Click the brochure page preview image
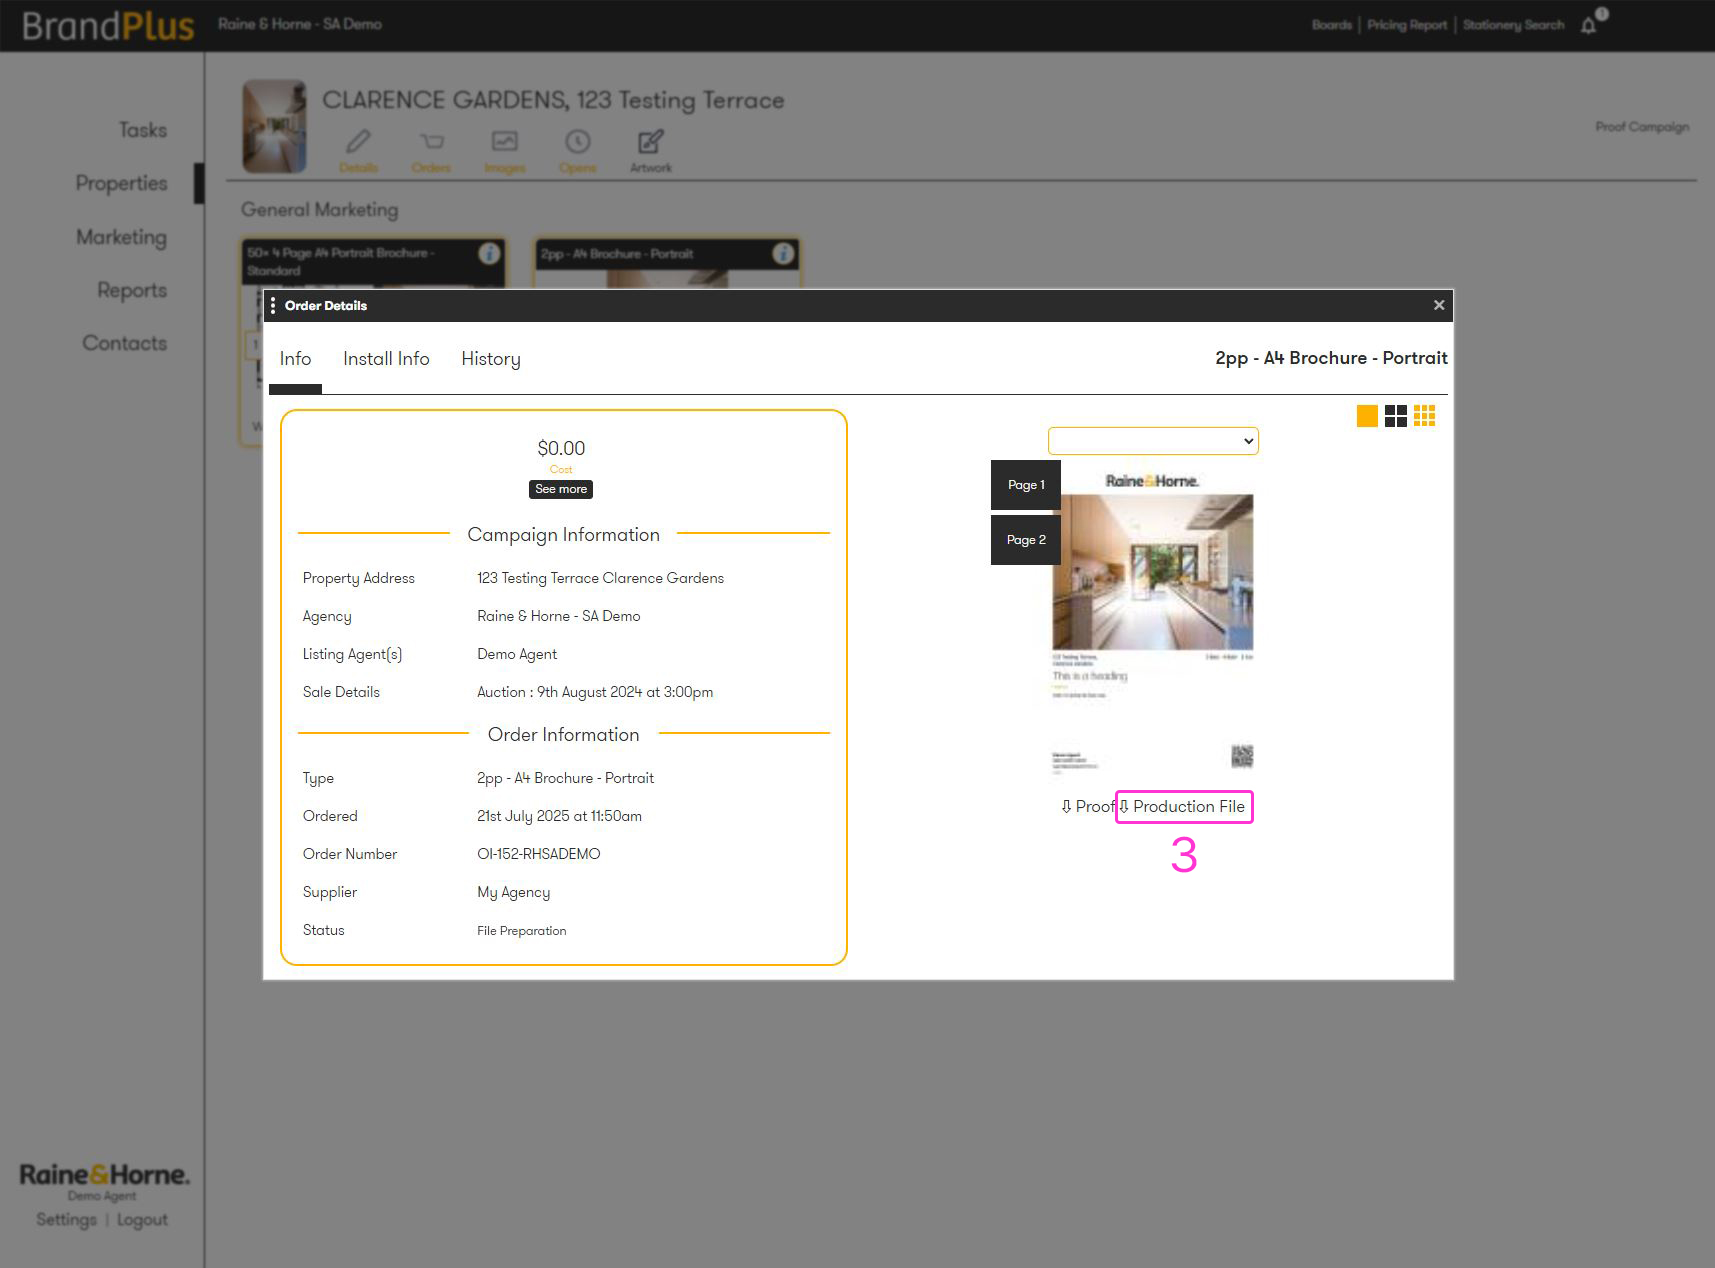Viewport: 1715px width, 1268px height. [1153, 621]
